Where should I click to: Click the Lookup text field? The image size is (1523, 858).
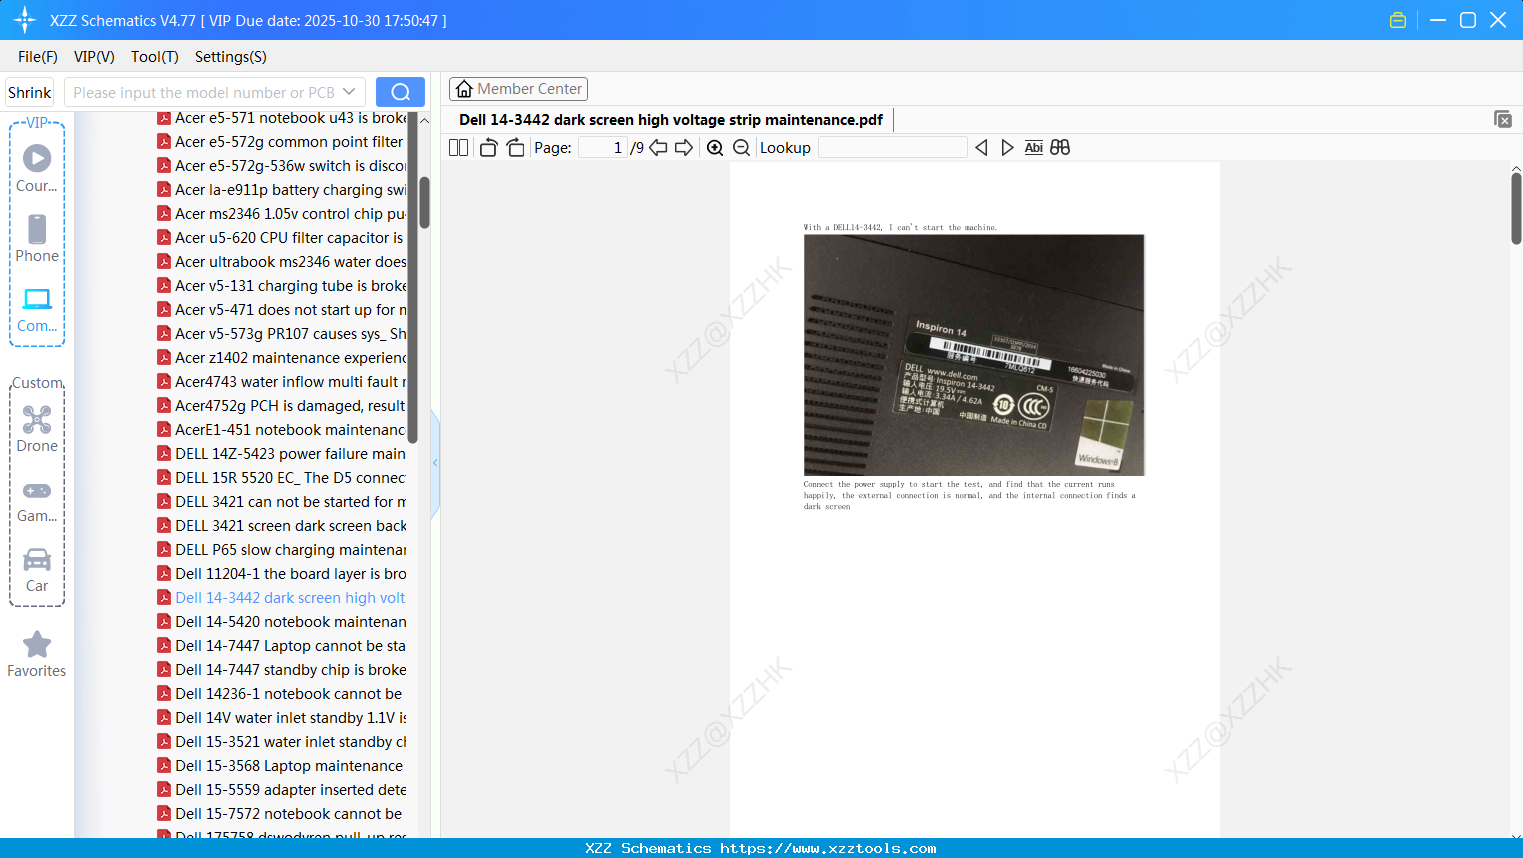point(892,147)
